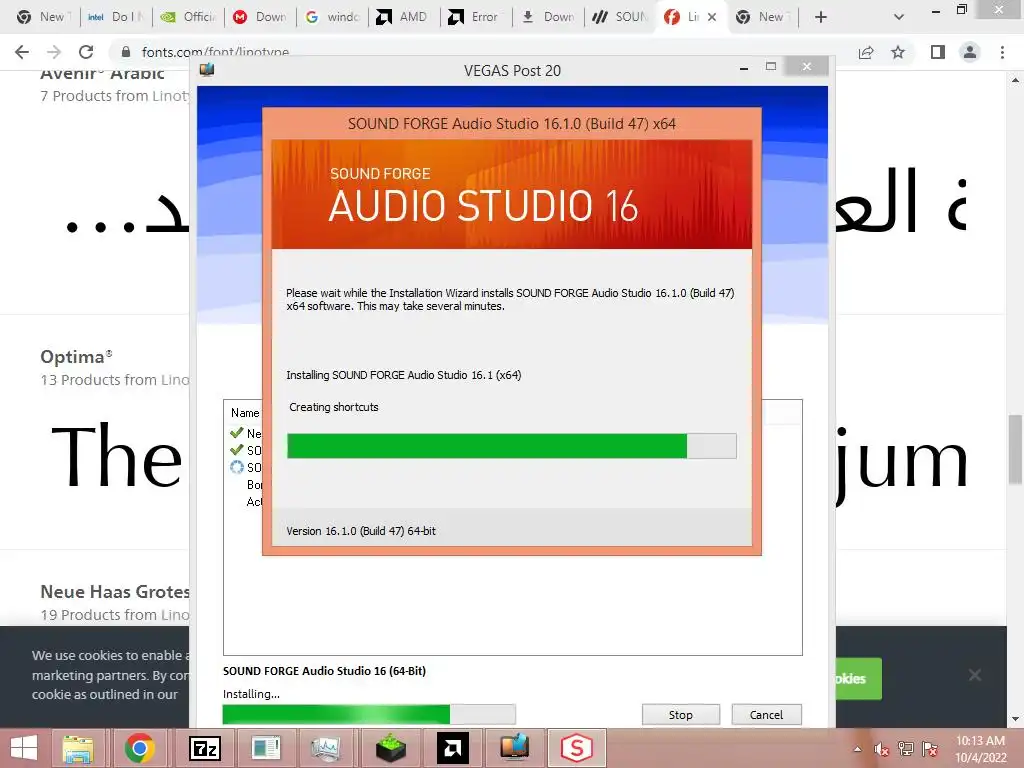Expand Chrome tab search chevron

click(899, 17)
